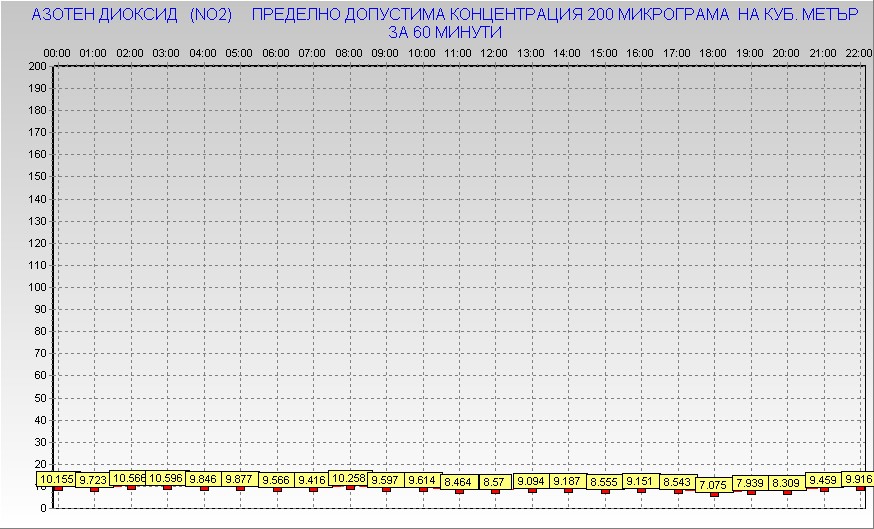Click the 50 tick on Y axis
This screenshot has height=529, width=874.
pos(40,397)
